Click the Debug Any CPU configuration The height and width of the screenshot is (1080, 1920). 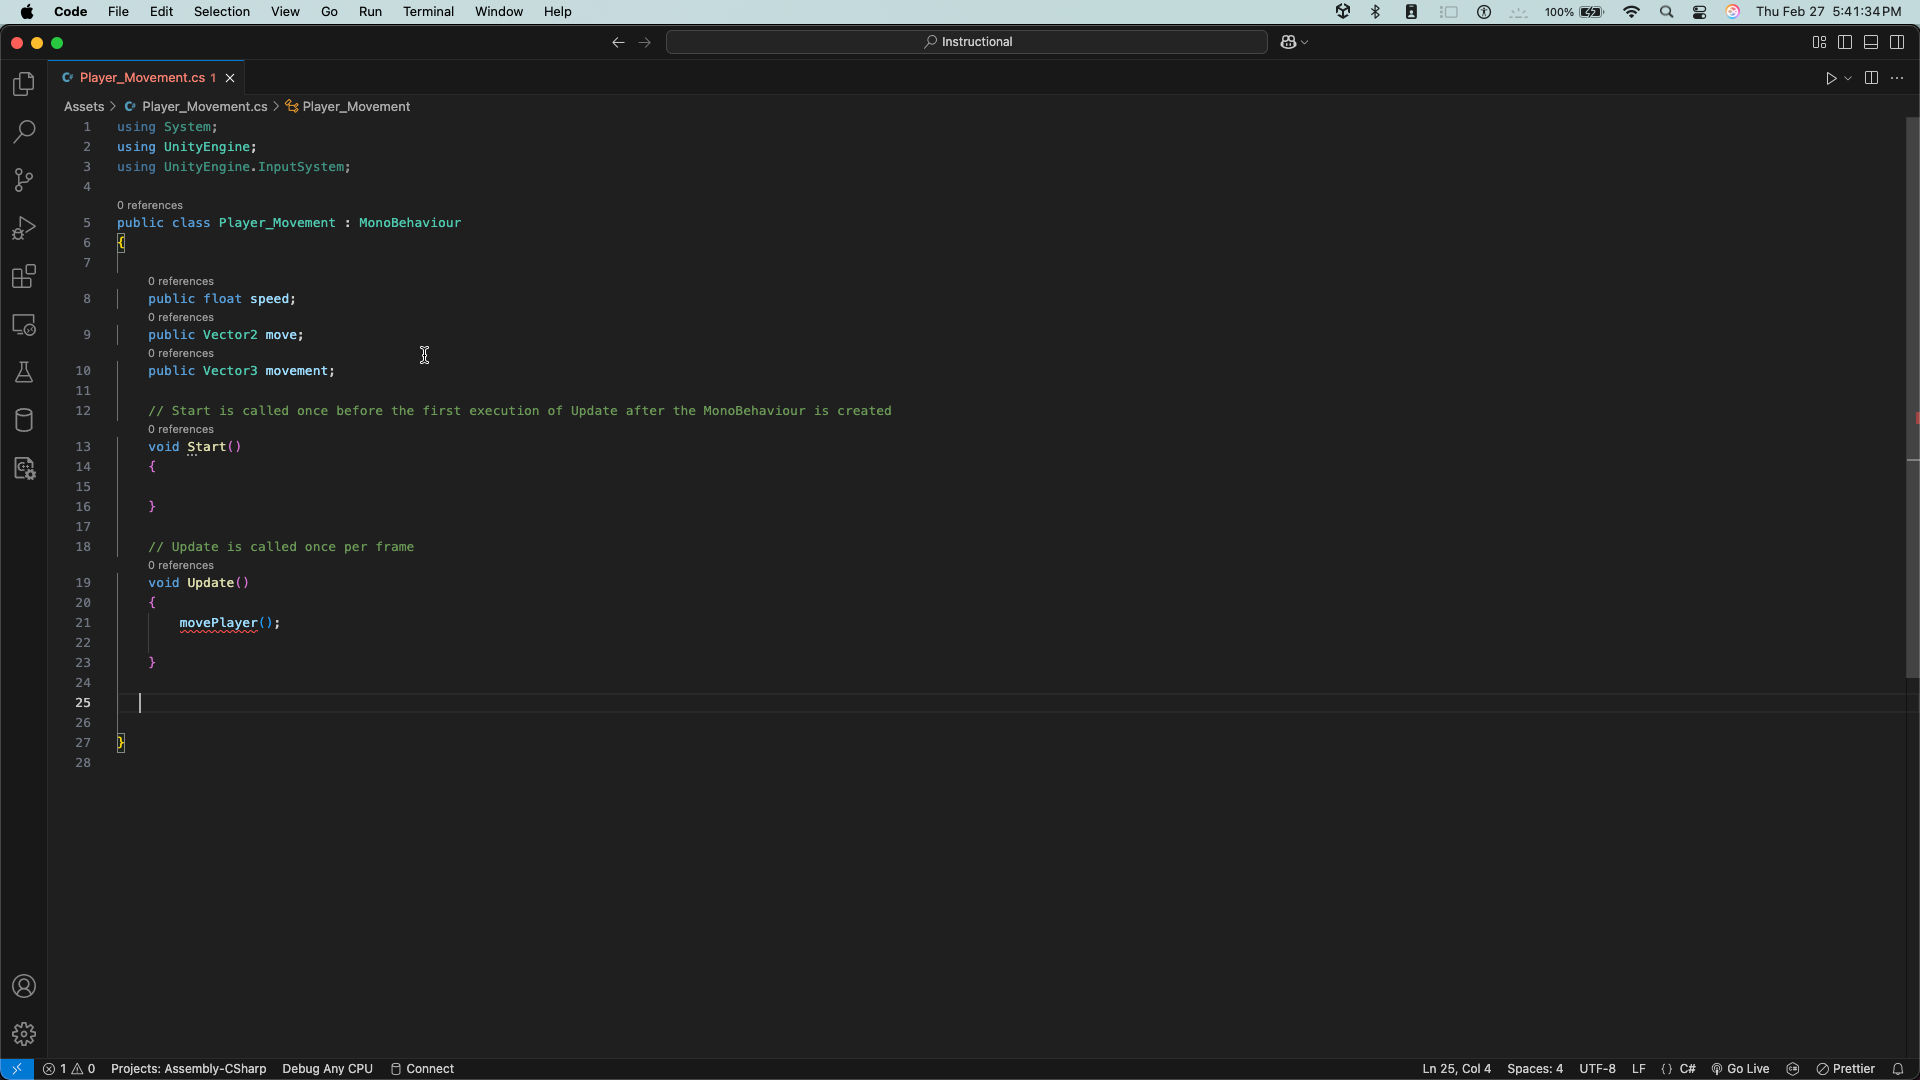click(327, 1069)
